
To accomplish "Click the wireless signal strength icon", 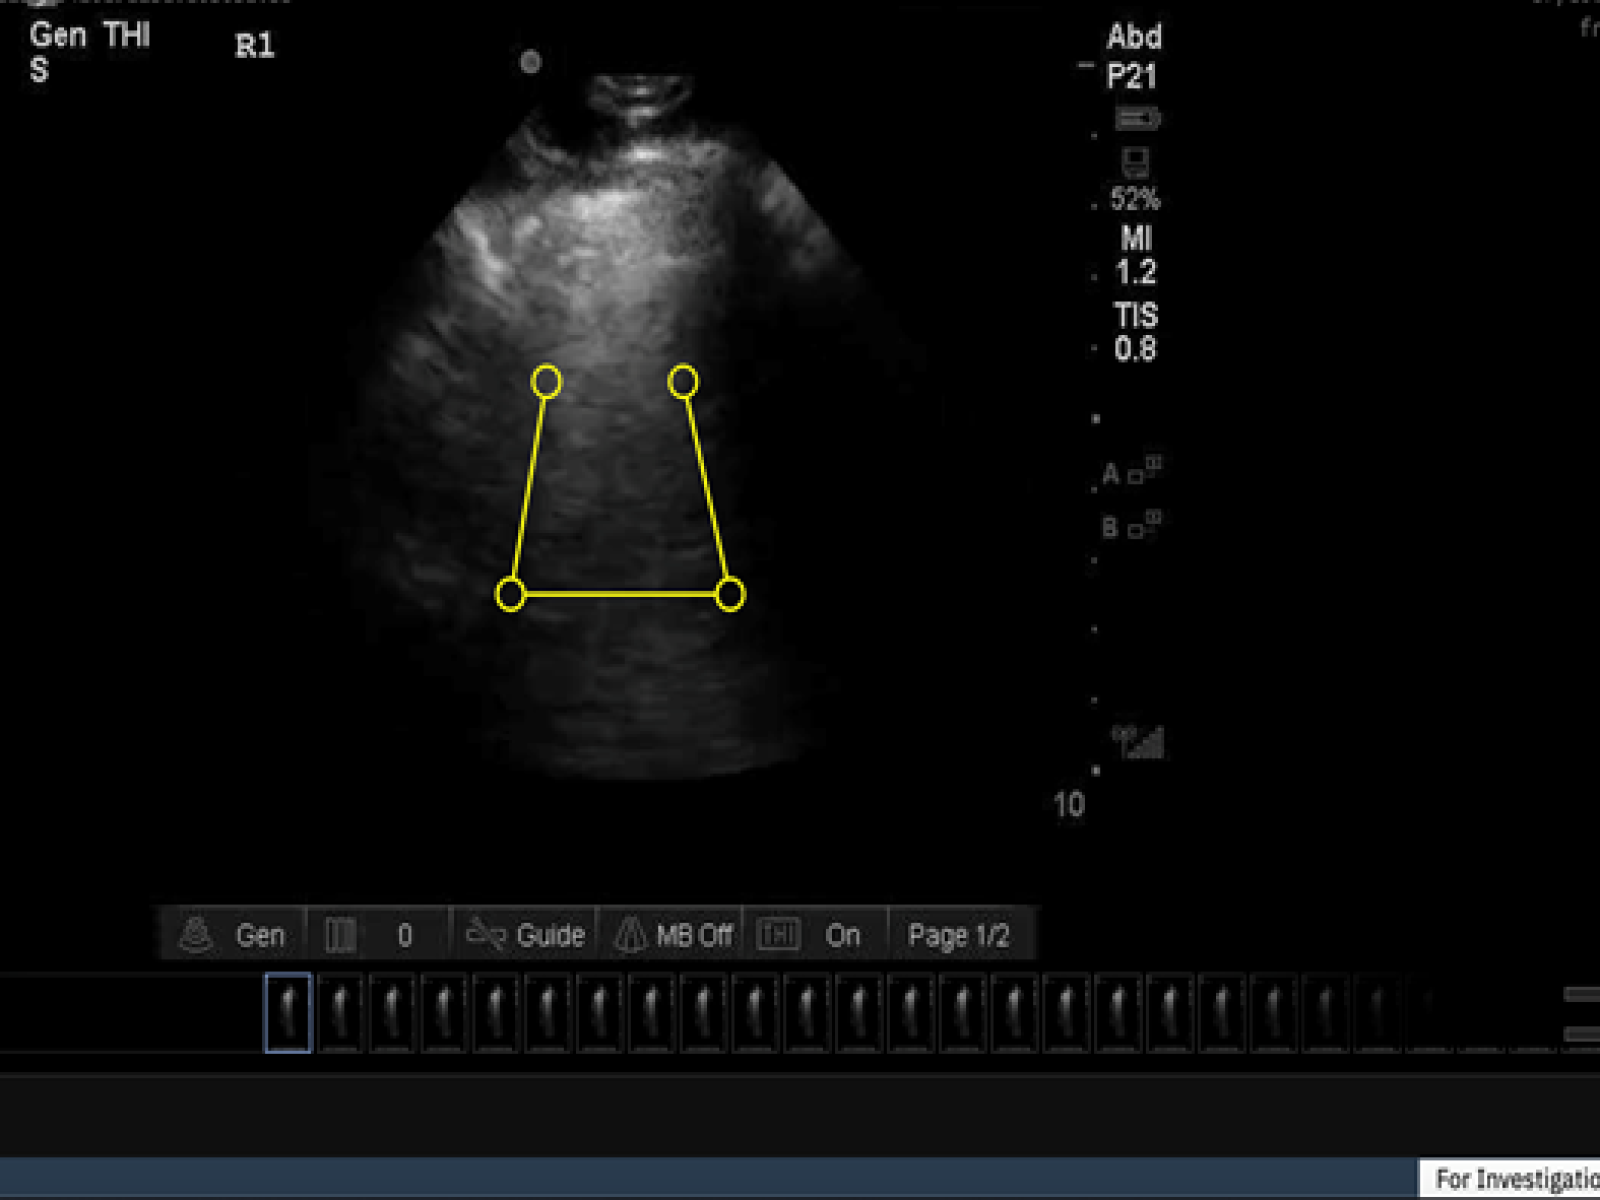I will pos(1139,742).
